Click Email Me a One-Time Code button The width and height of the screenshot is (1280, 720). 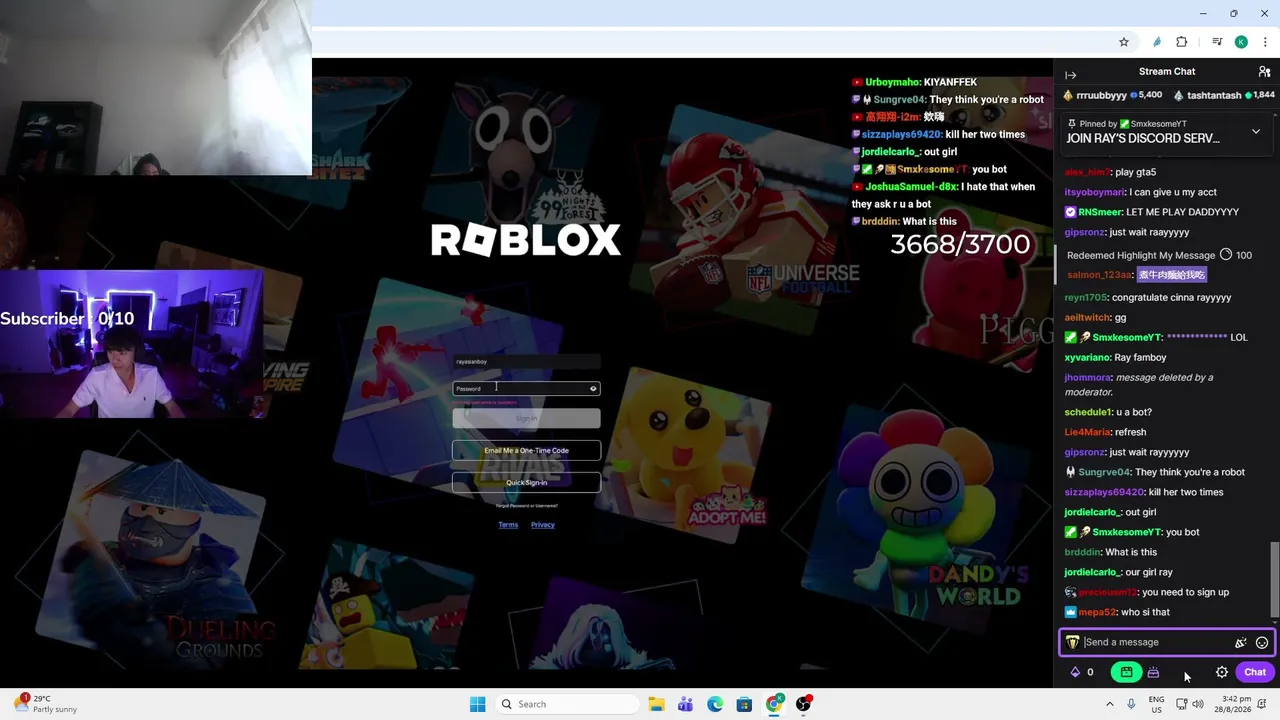pos(526,450)
